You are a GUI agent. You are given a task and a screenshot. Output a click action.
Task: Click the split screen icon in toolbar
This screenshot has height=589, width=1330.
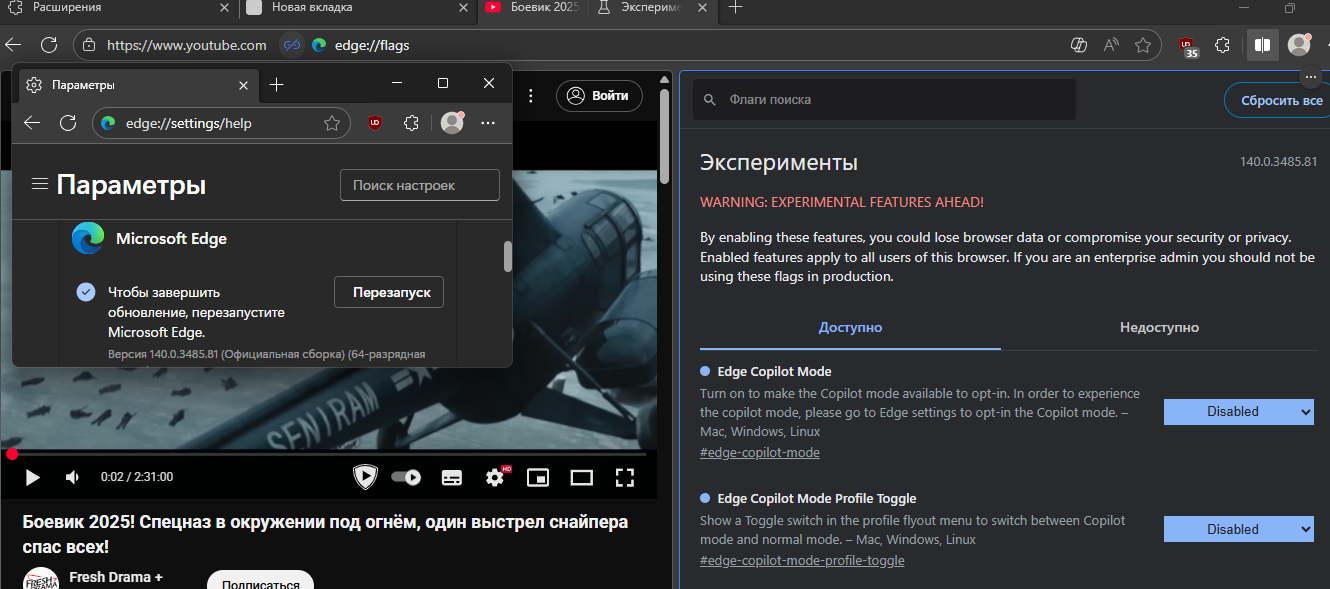1262,45
